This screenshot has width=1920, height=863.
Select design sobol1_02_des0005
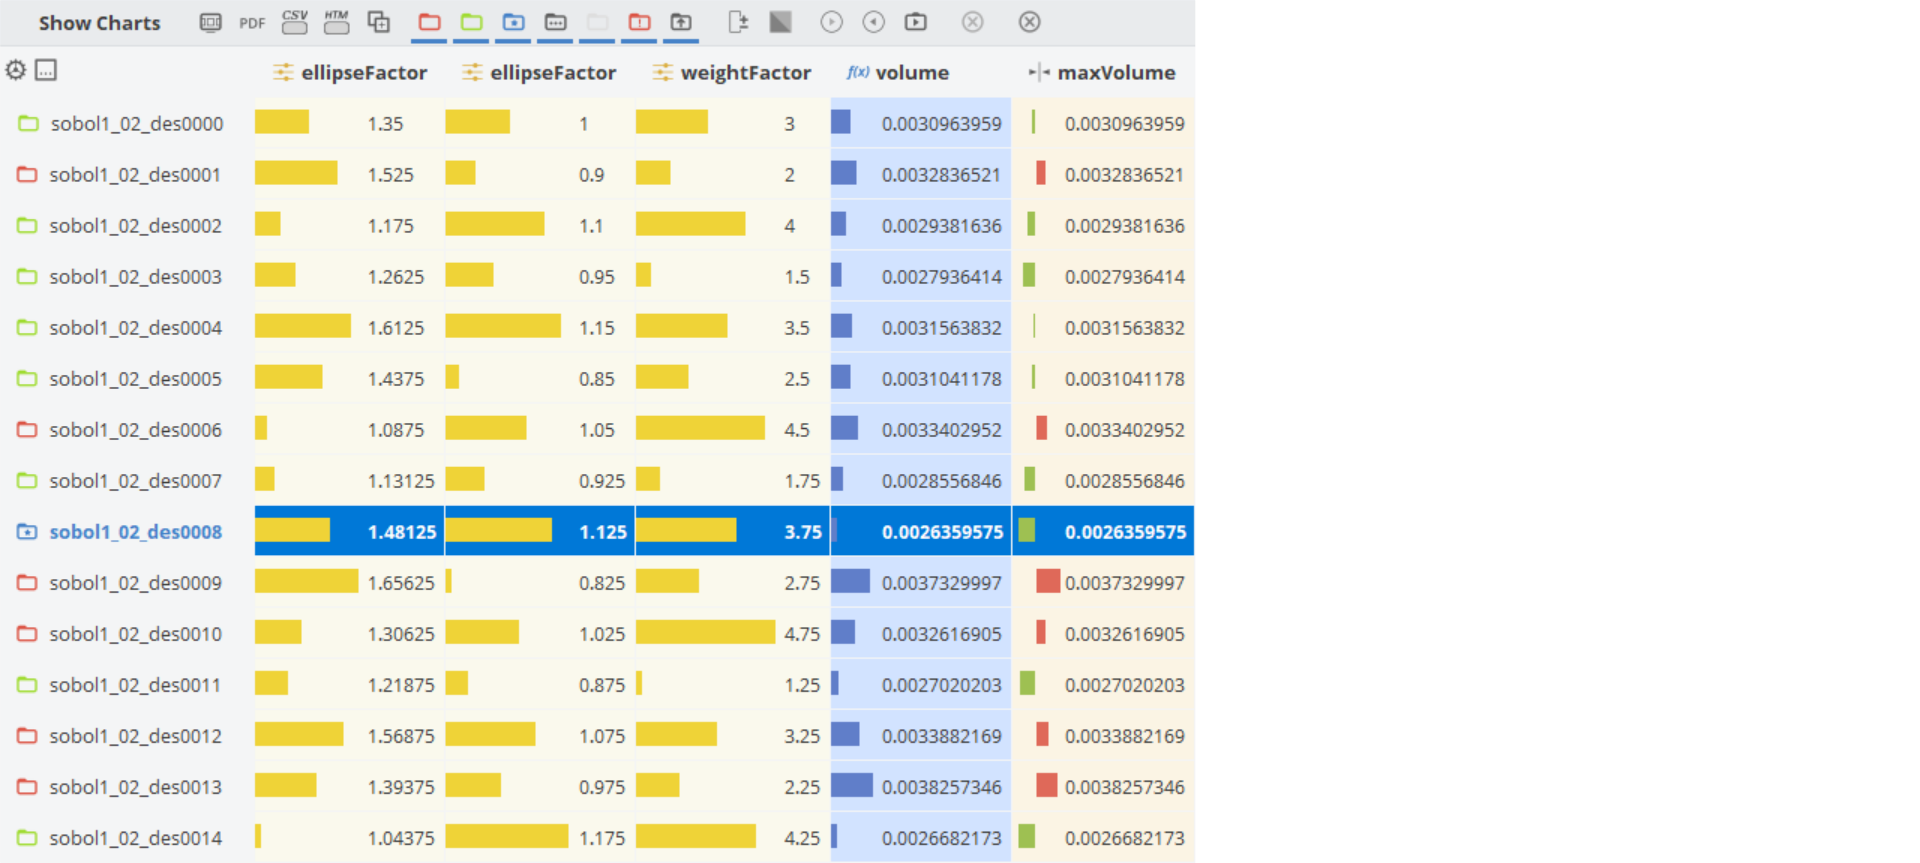(136, 379)
